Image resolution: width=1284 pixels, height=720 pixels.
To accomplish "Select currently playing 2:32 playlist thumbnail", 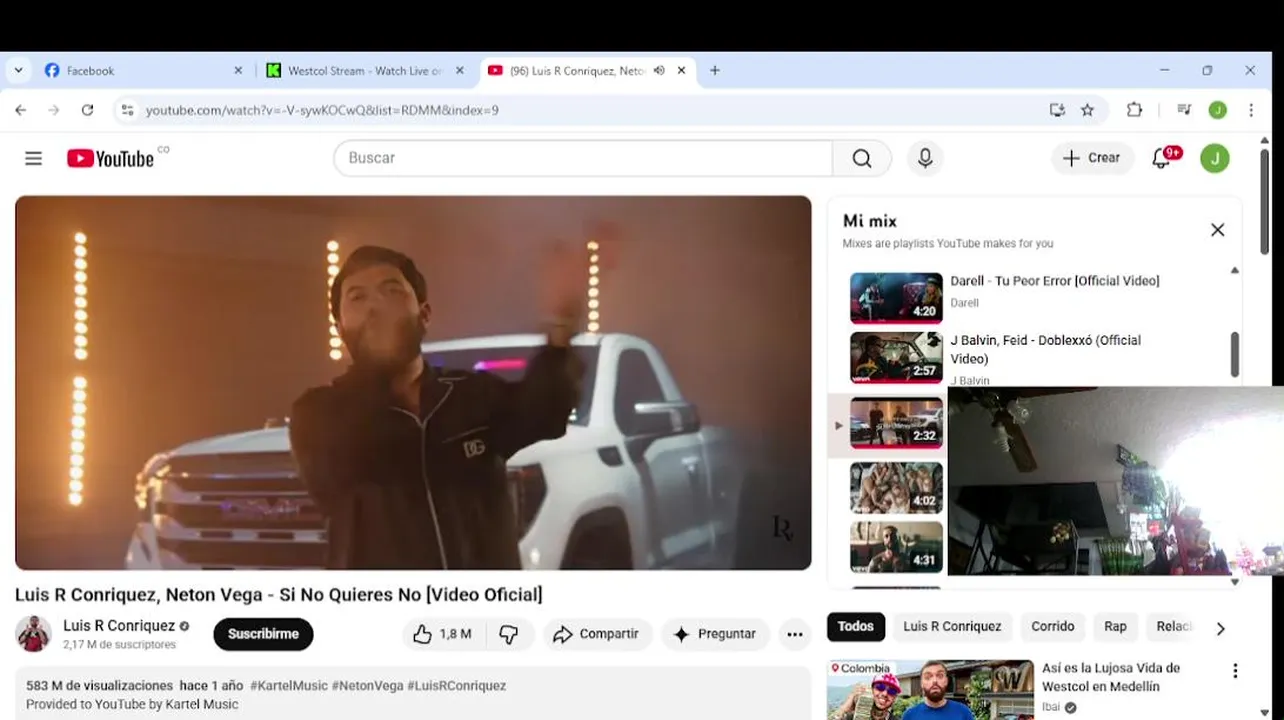I will coord(896,423).
